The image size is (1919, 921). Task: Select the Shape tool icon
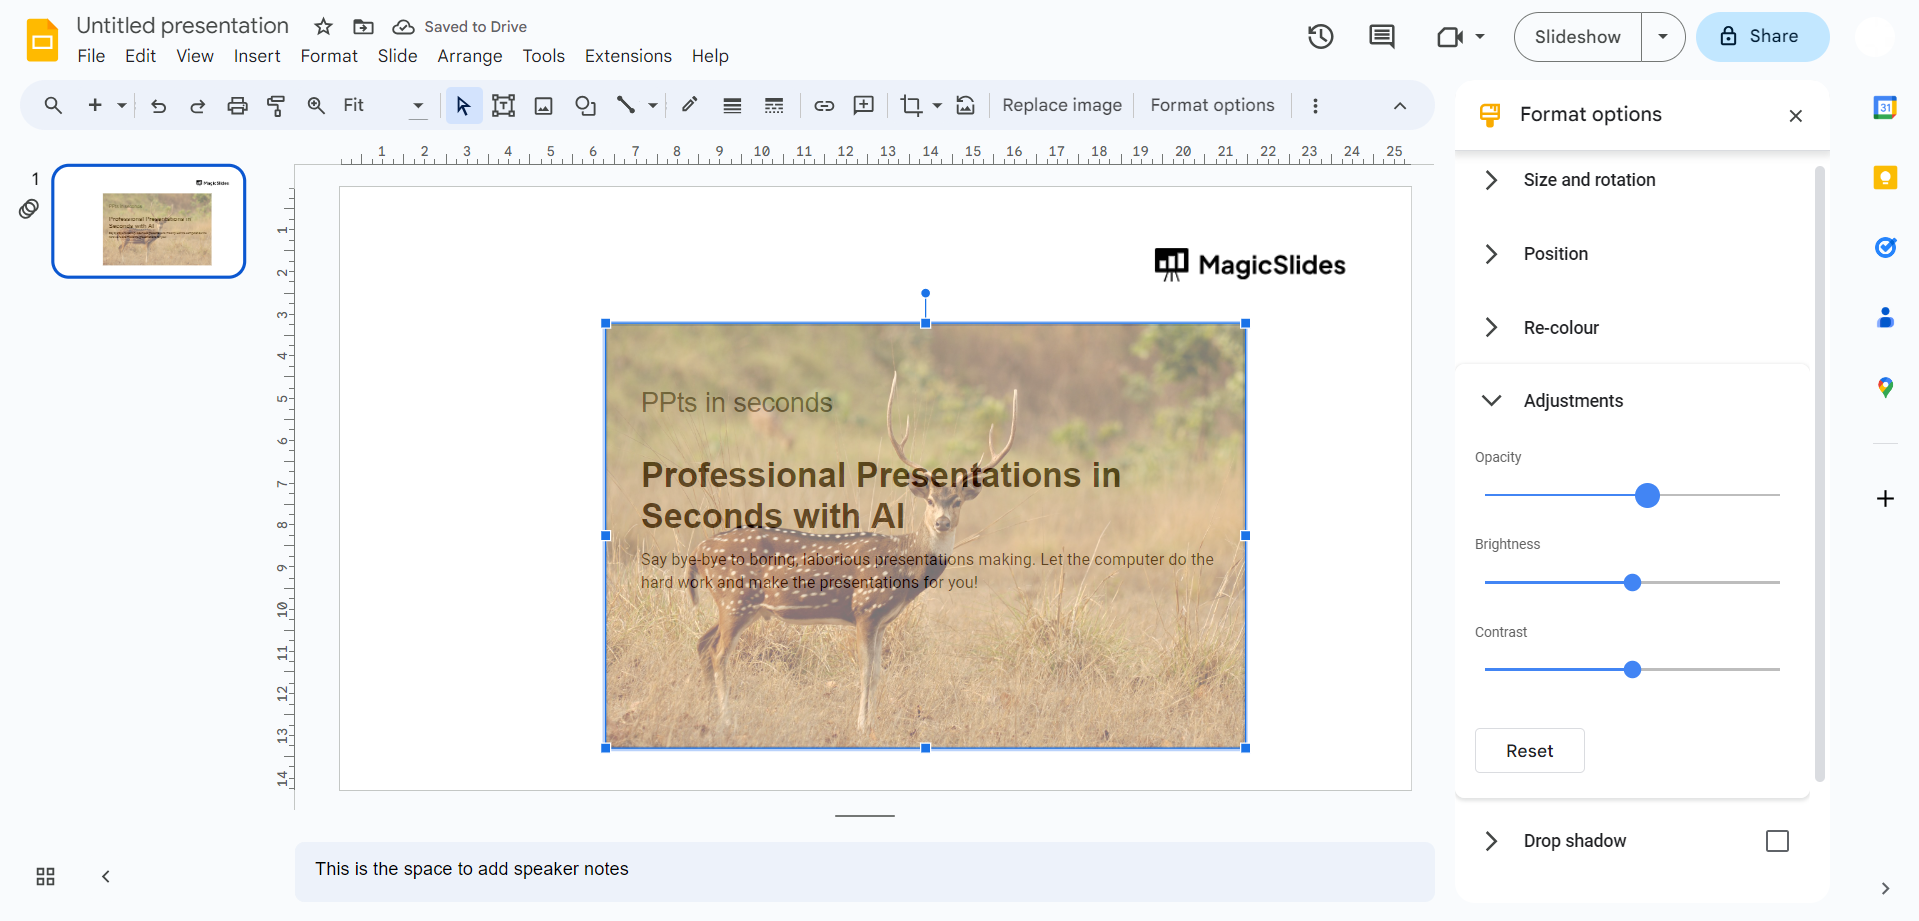(585, 106)
